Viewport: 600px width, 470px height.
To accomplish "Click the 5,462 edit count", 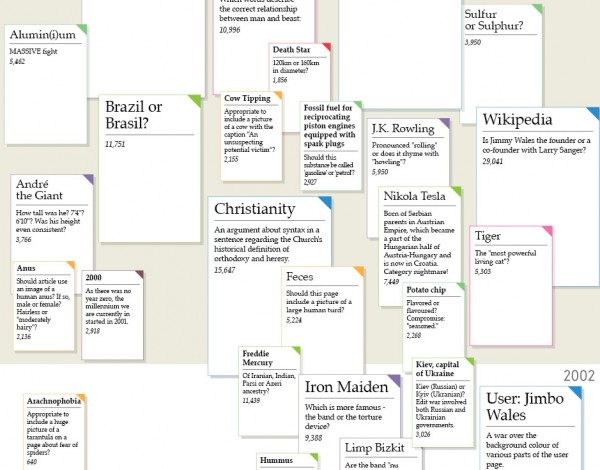I will pyautogui.click(x=17, y=62).
